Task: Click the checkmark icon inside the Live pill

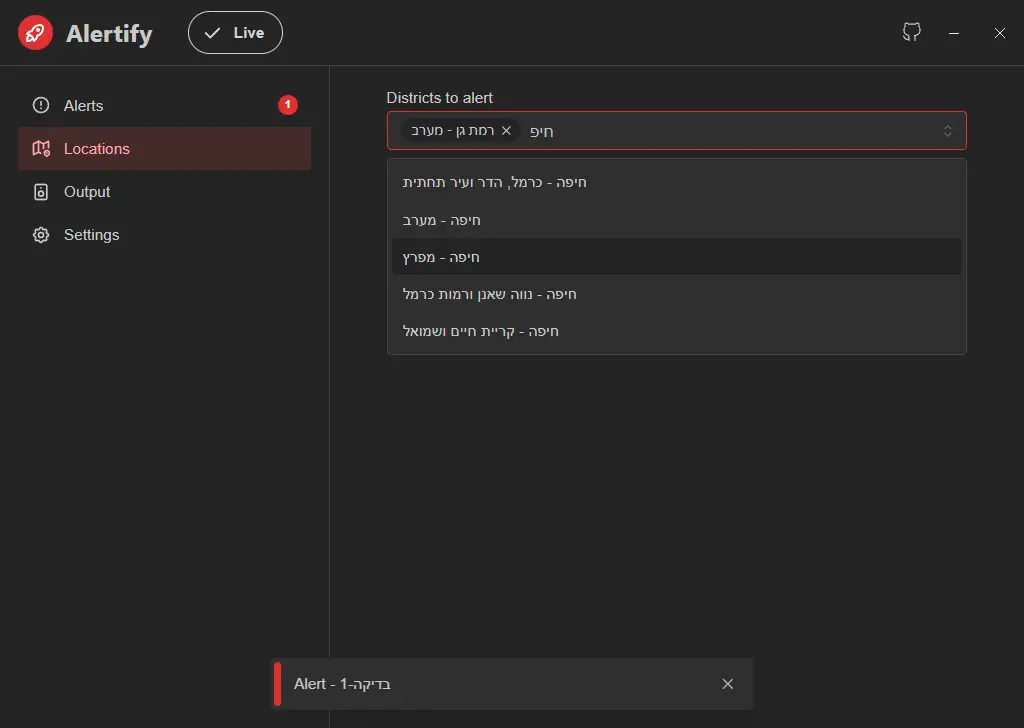Action: [x=213, y=32]
